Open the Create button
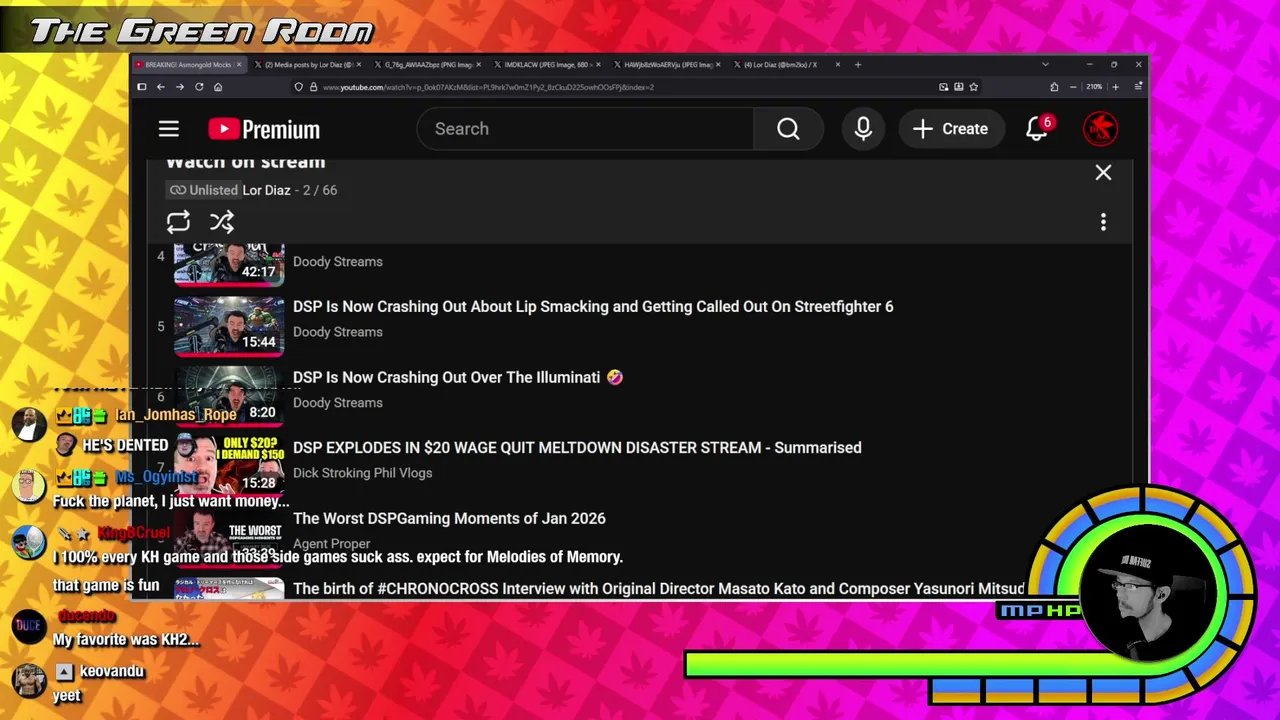 pos(950,129)
